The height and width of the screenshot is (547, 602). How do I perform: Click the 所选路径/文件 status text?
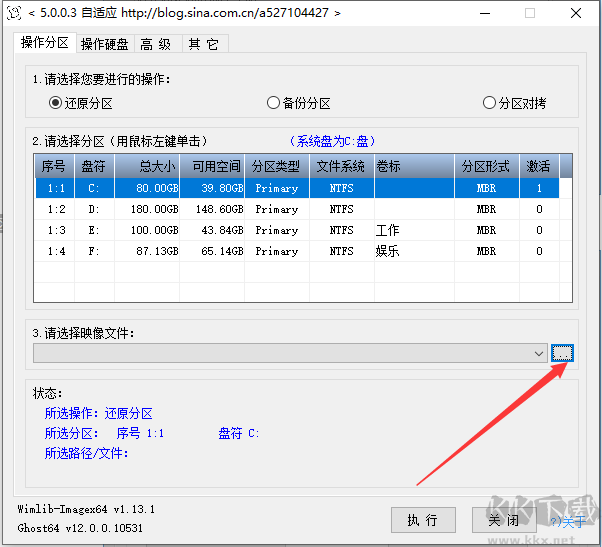point(86,453)
